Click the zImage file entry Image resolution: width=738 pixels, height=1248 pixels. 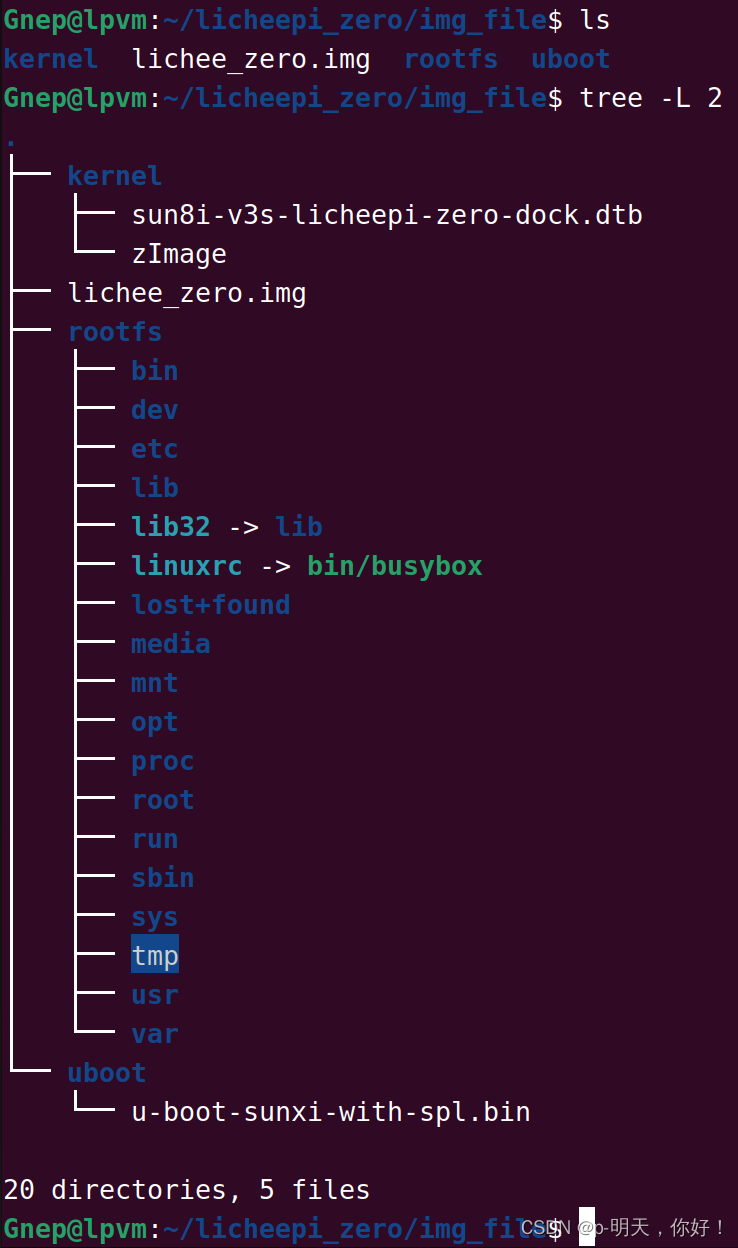(178, 254)
